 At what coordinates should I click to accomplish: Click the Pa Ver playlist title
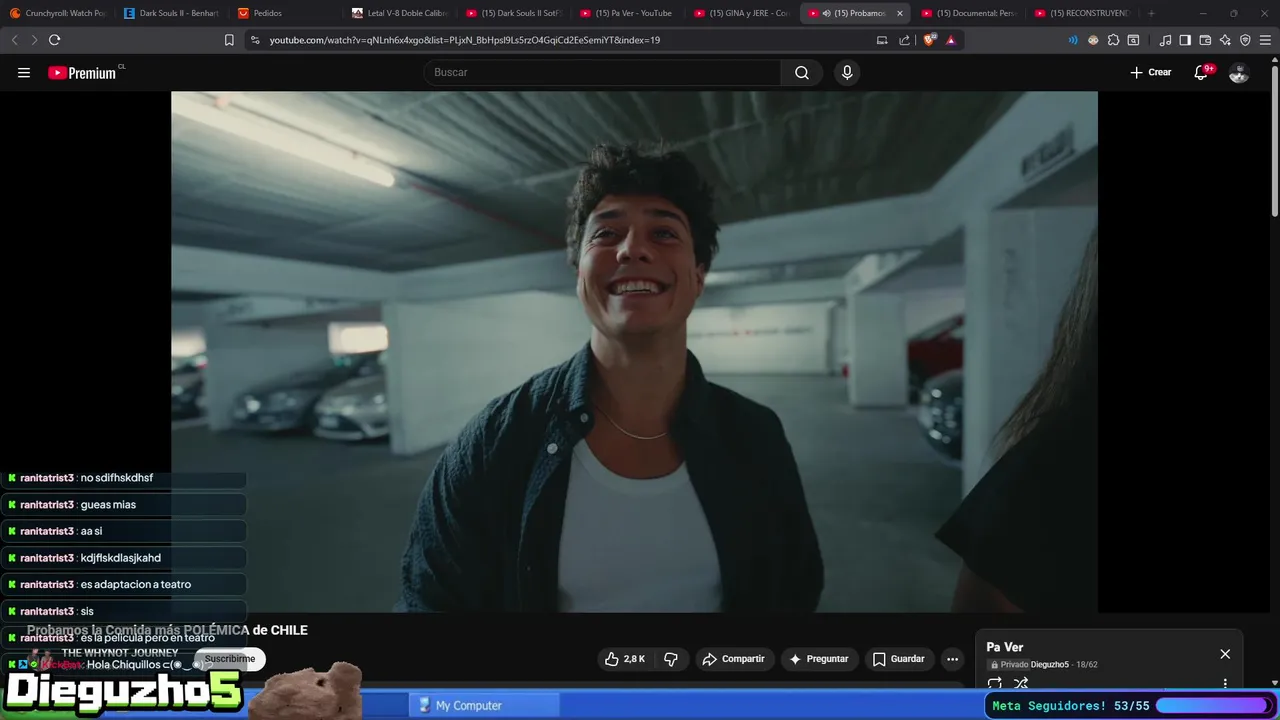(x=1005, y=647)
